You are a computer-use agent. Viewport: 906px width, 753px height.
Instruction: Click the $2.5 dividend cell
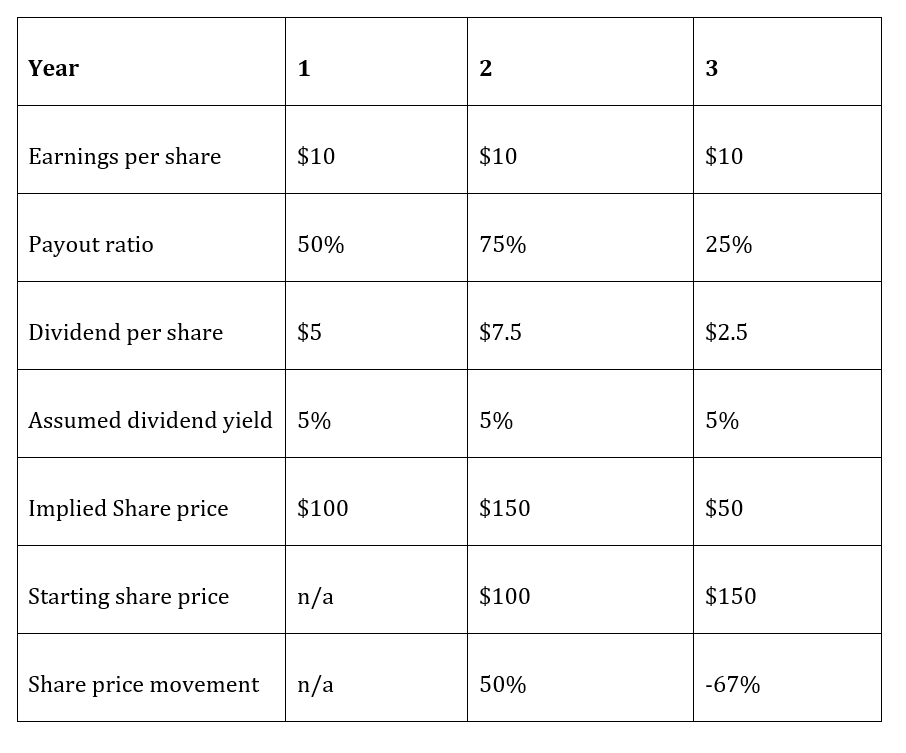(726, 333)
